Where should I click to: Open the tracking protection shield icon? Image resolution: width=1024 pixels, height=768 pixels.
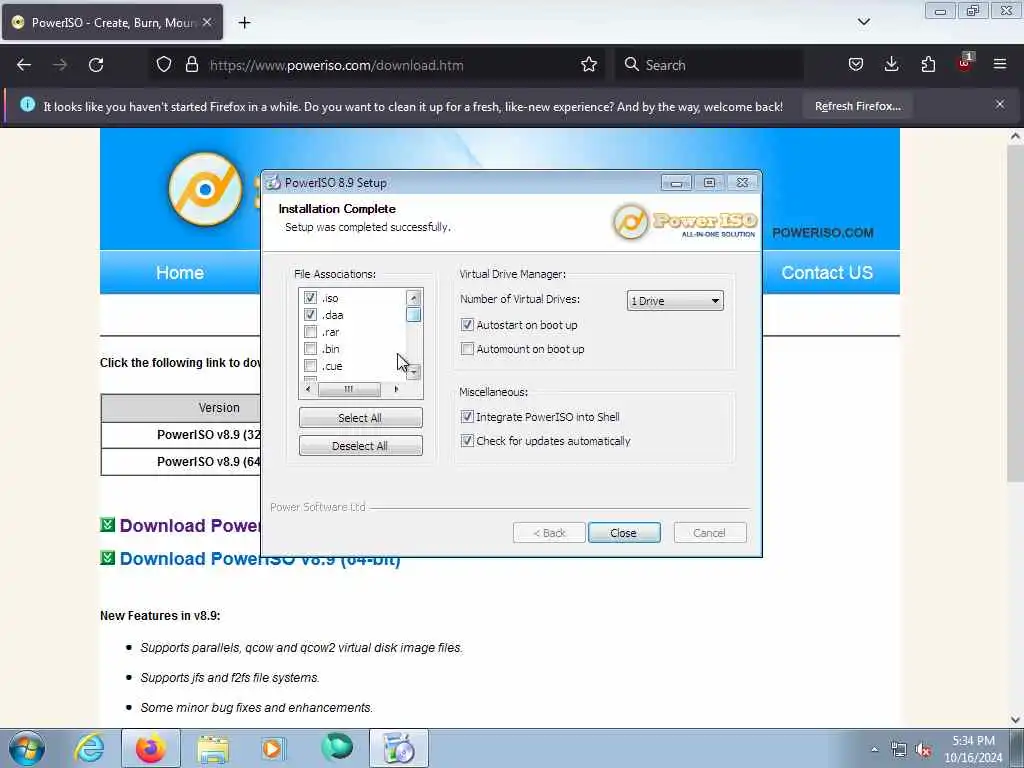click(x=164, y=65)
